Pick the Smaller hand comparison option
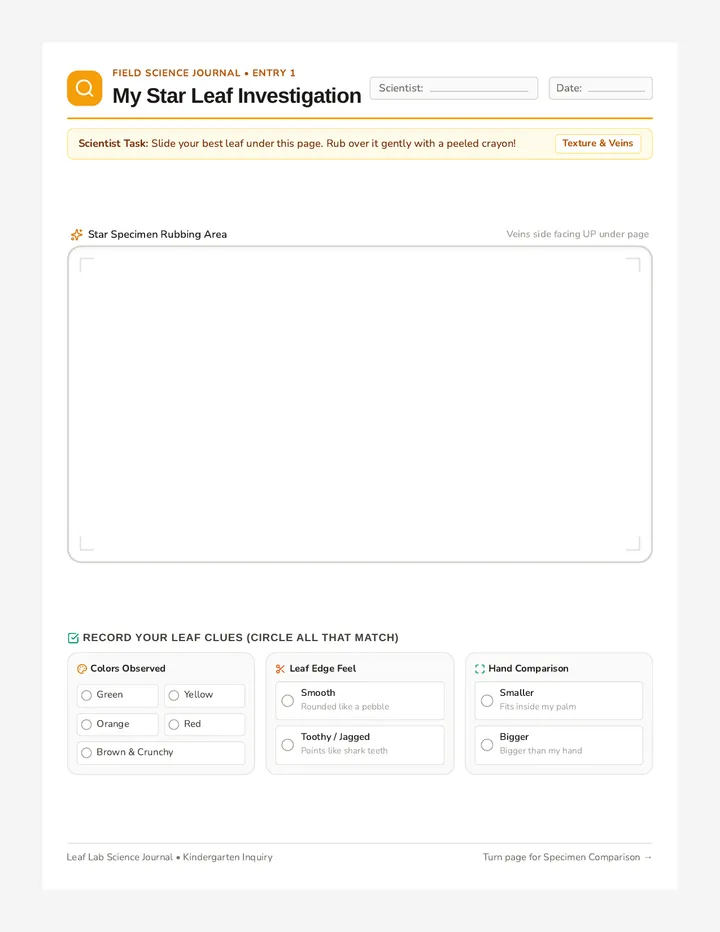 [x=559, y=700]
